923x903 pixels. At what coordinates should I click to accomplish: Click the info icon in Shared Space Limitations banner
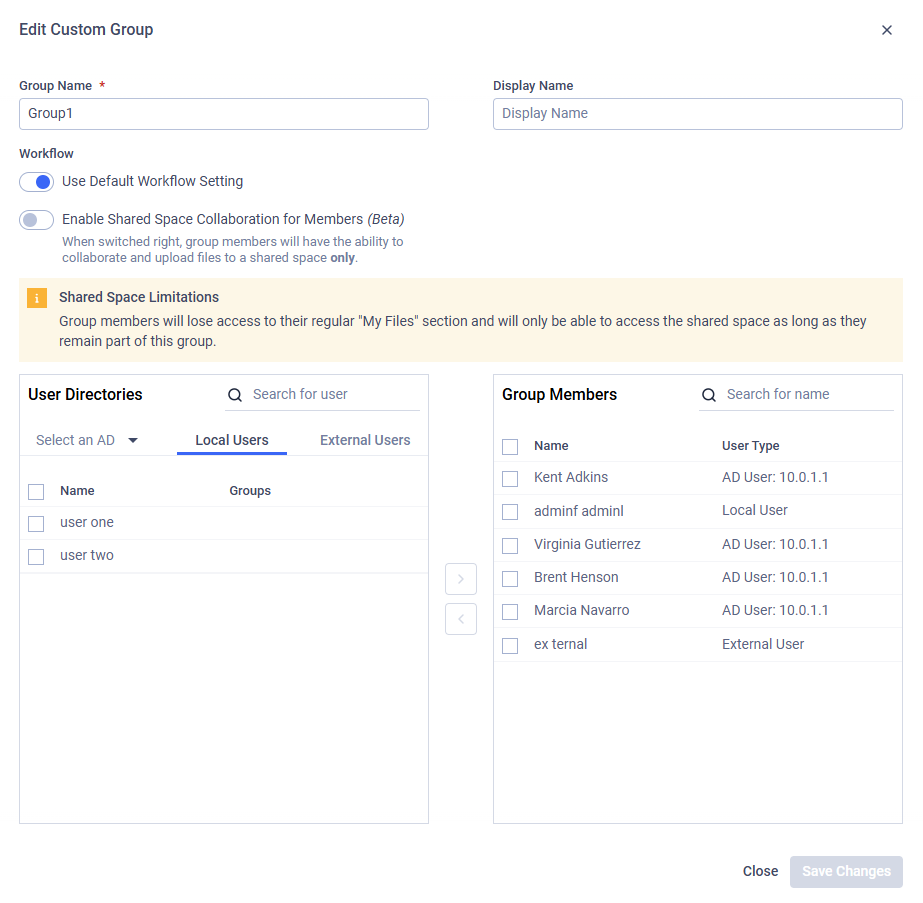(x=37, y=297)
